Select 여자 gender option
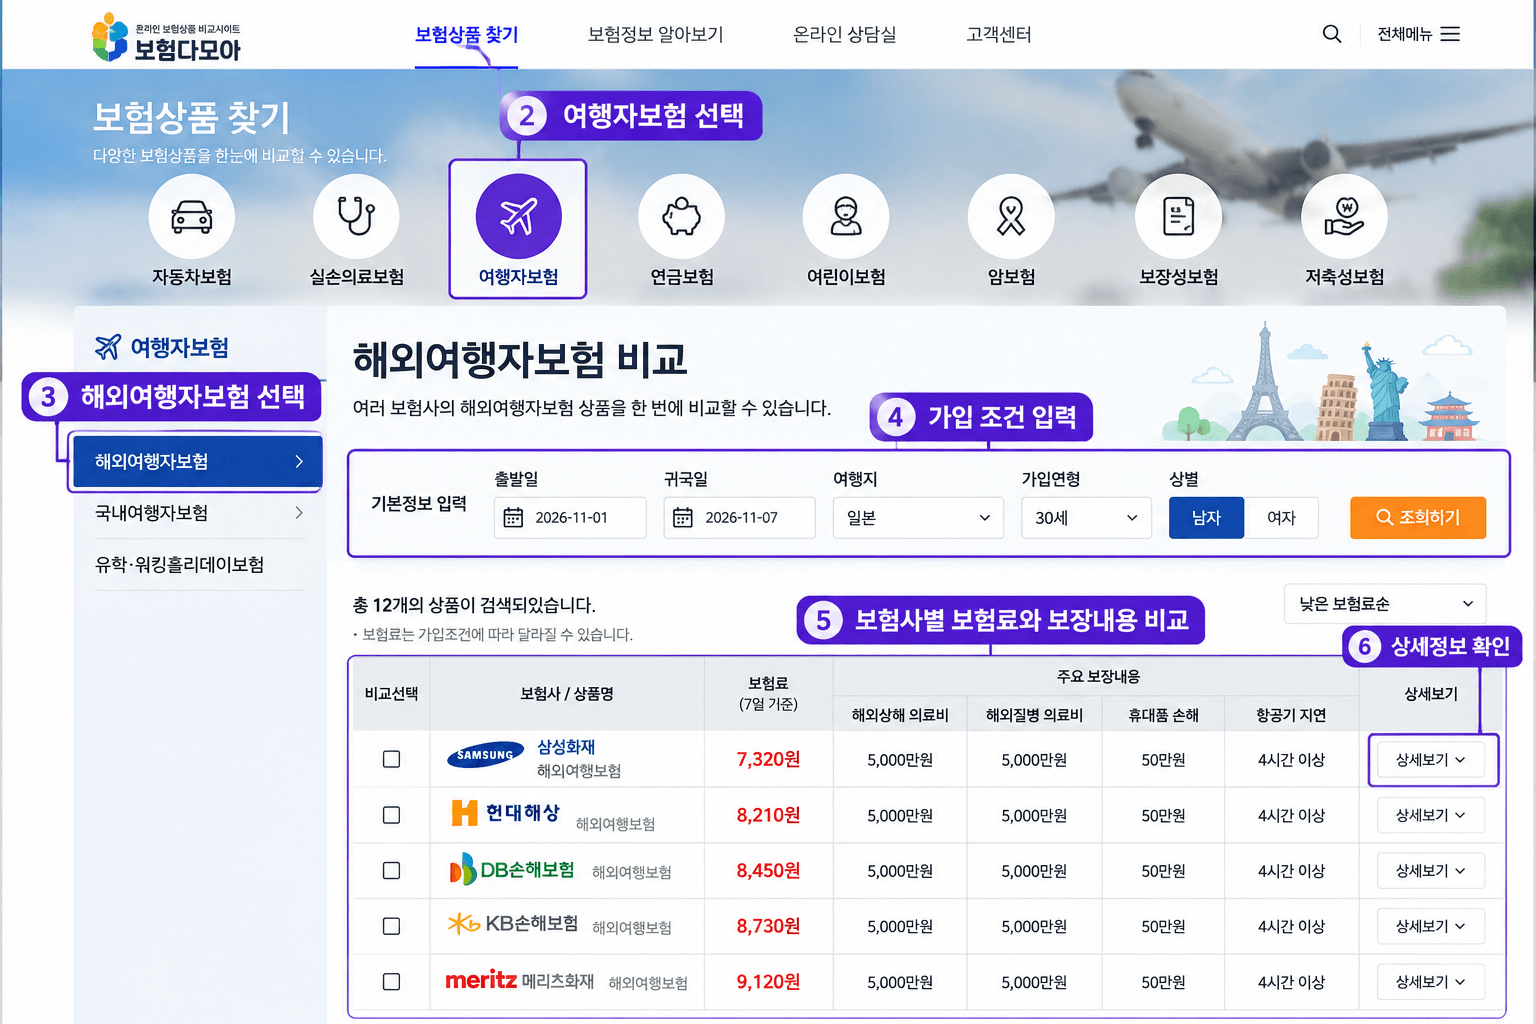The height and width of the screenshot is (1024, 1536). [x=1281, y=518]
